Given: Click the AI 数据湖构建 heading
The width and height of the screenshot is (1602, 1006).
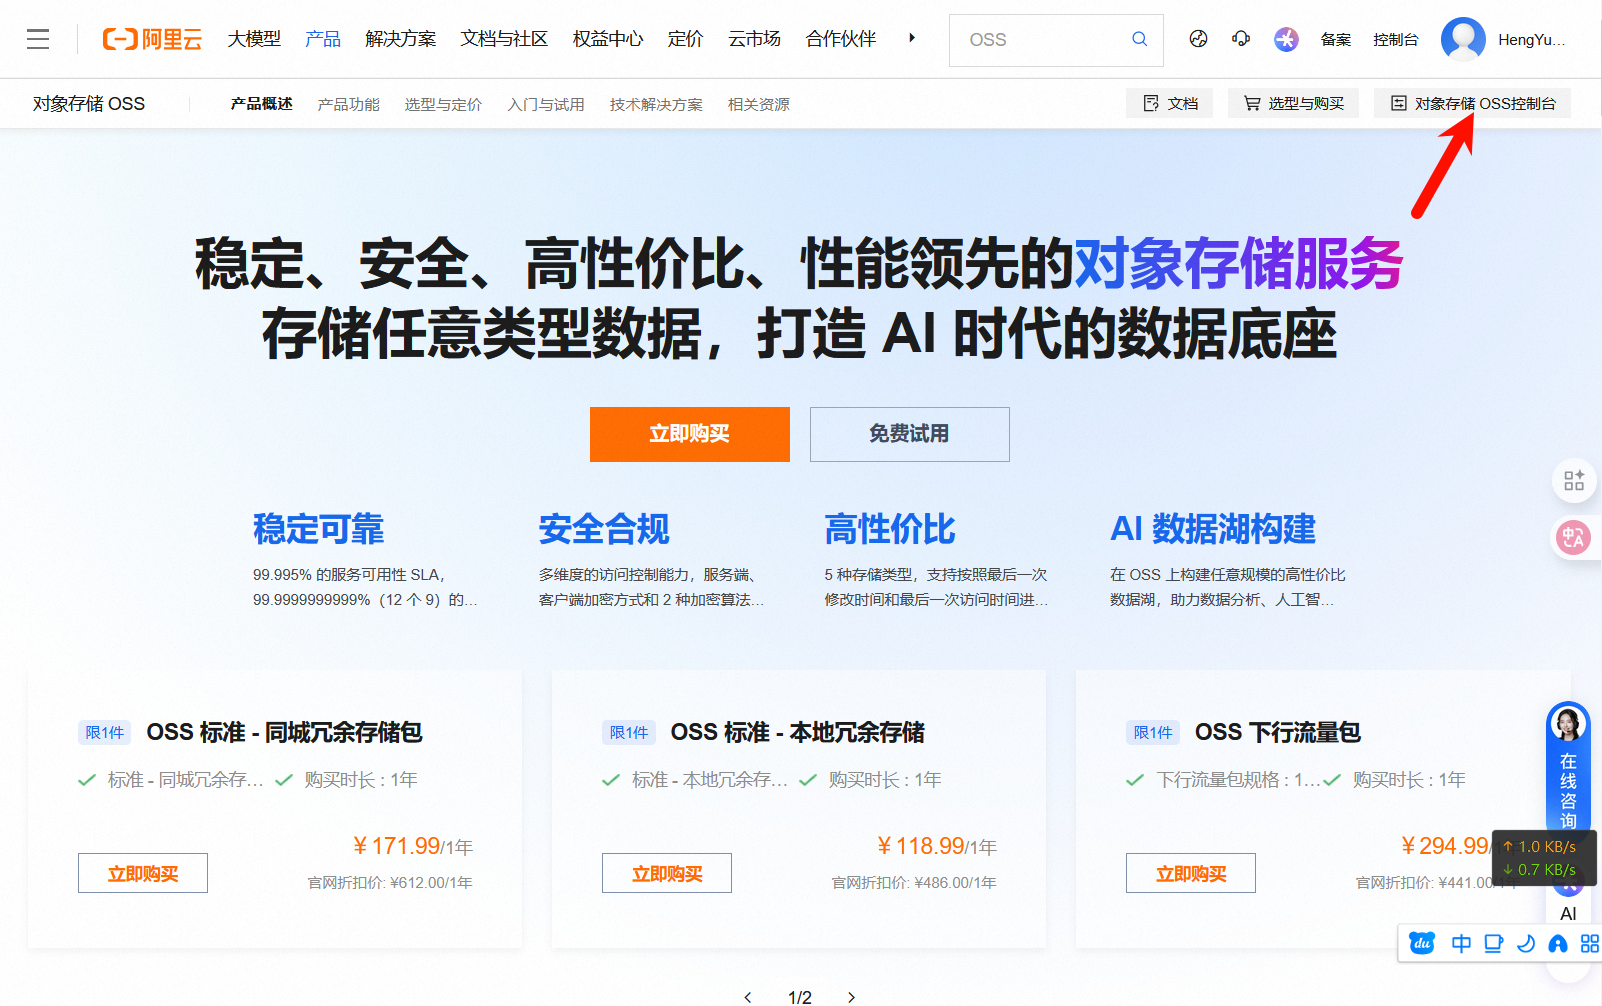Looking at the screenshot, I should click(1213, 529).
